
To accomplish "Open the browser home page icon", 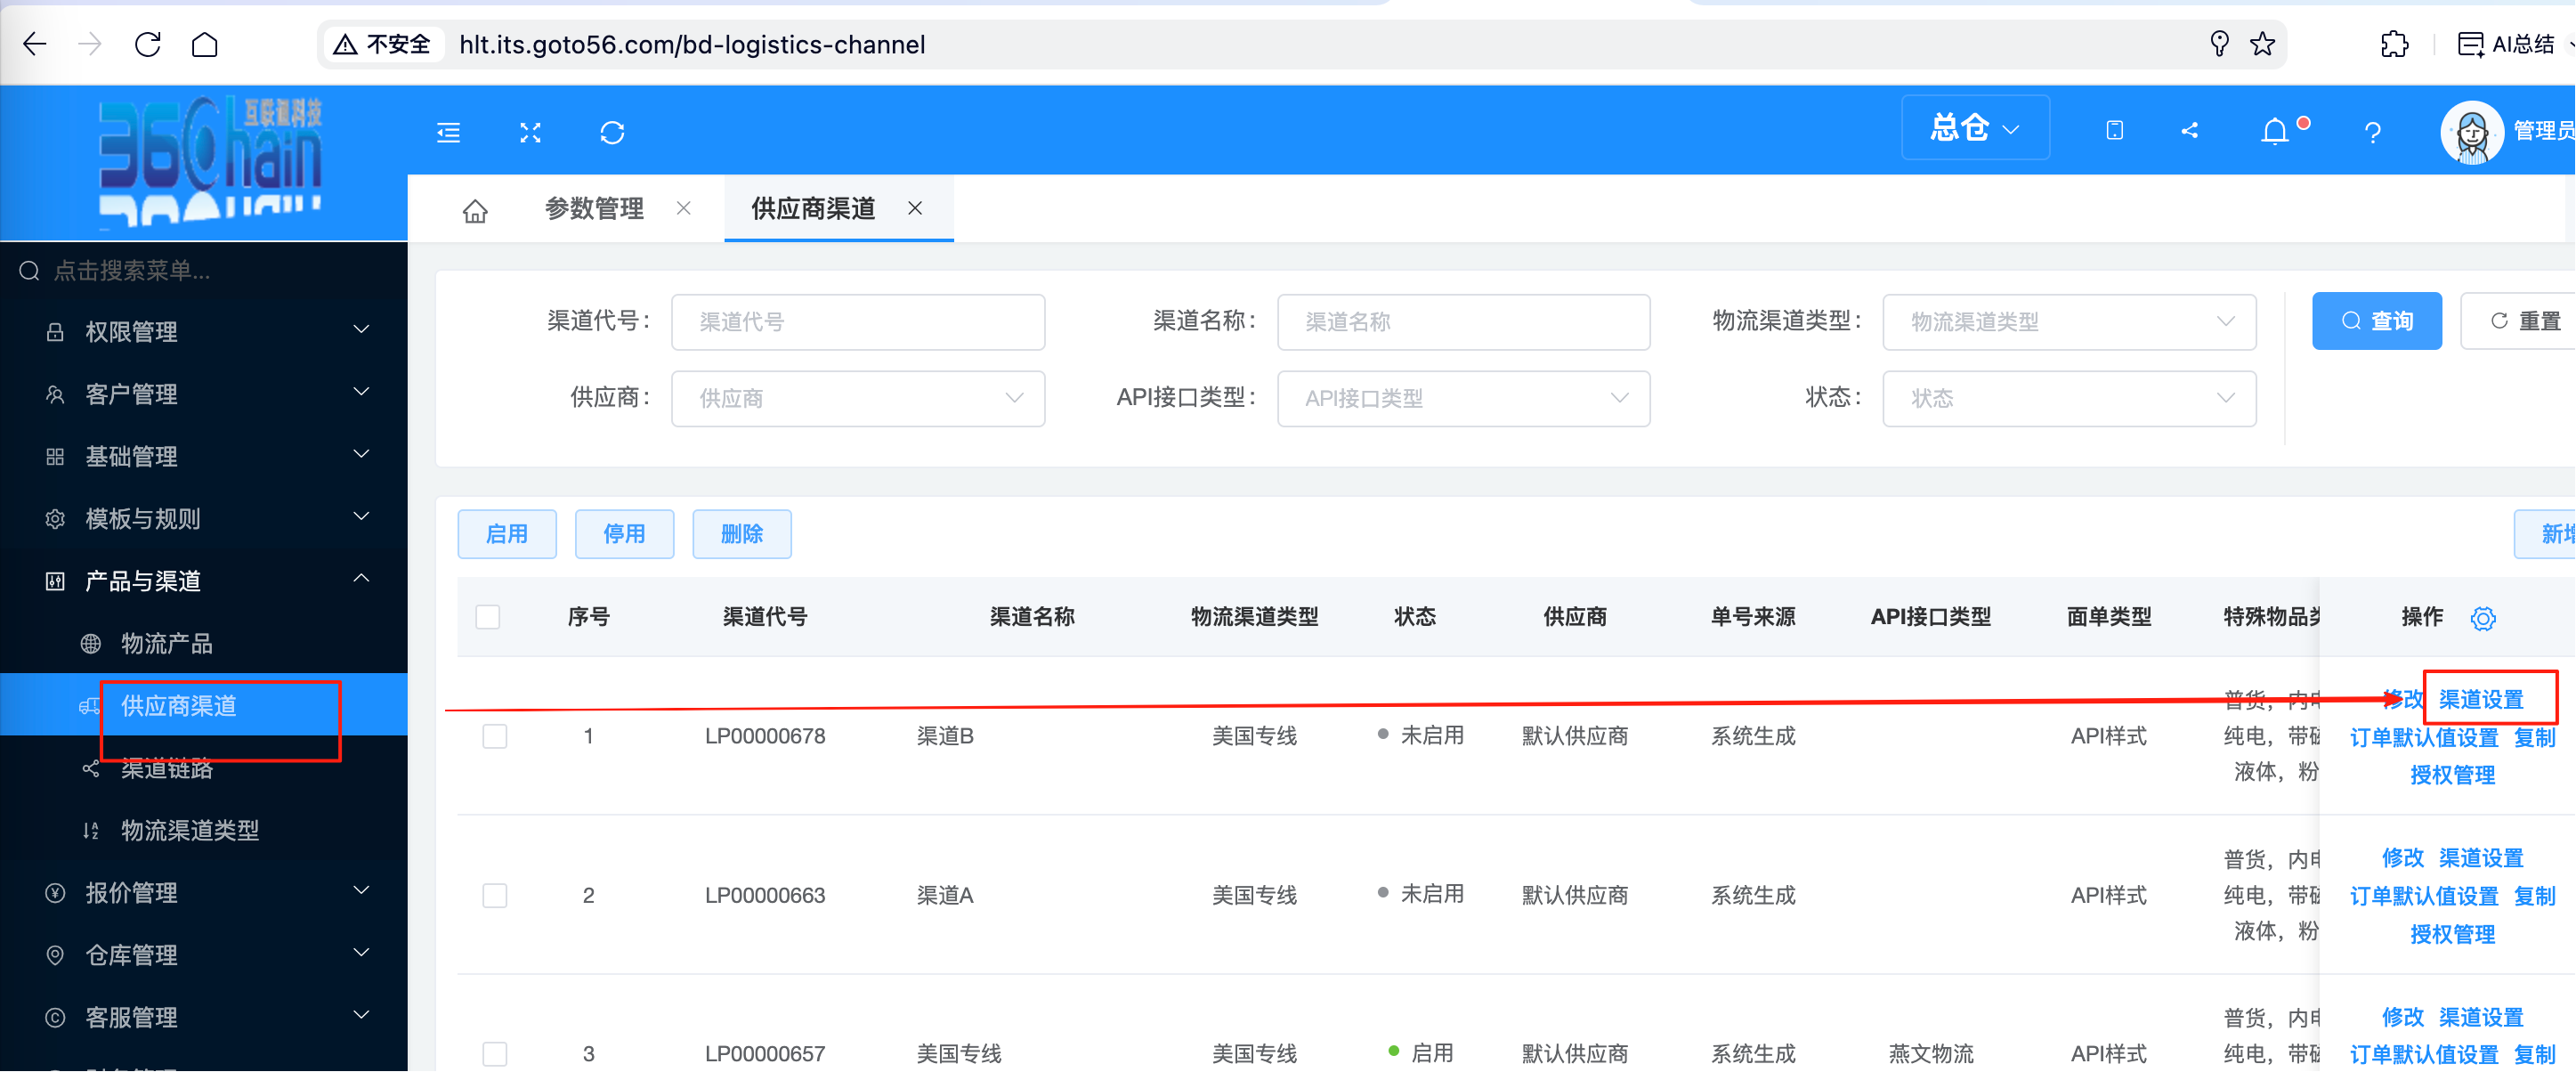I will pos(205,45).
